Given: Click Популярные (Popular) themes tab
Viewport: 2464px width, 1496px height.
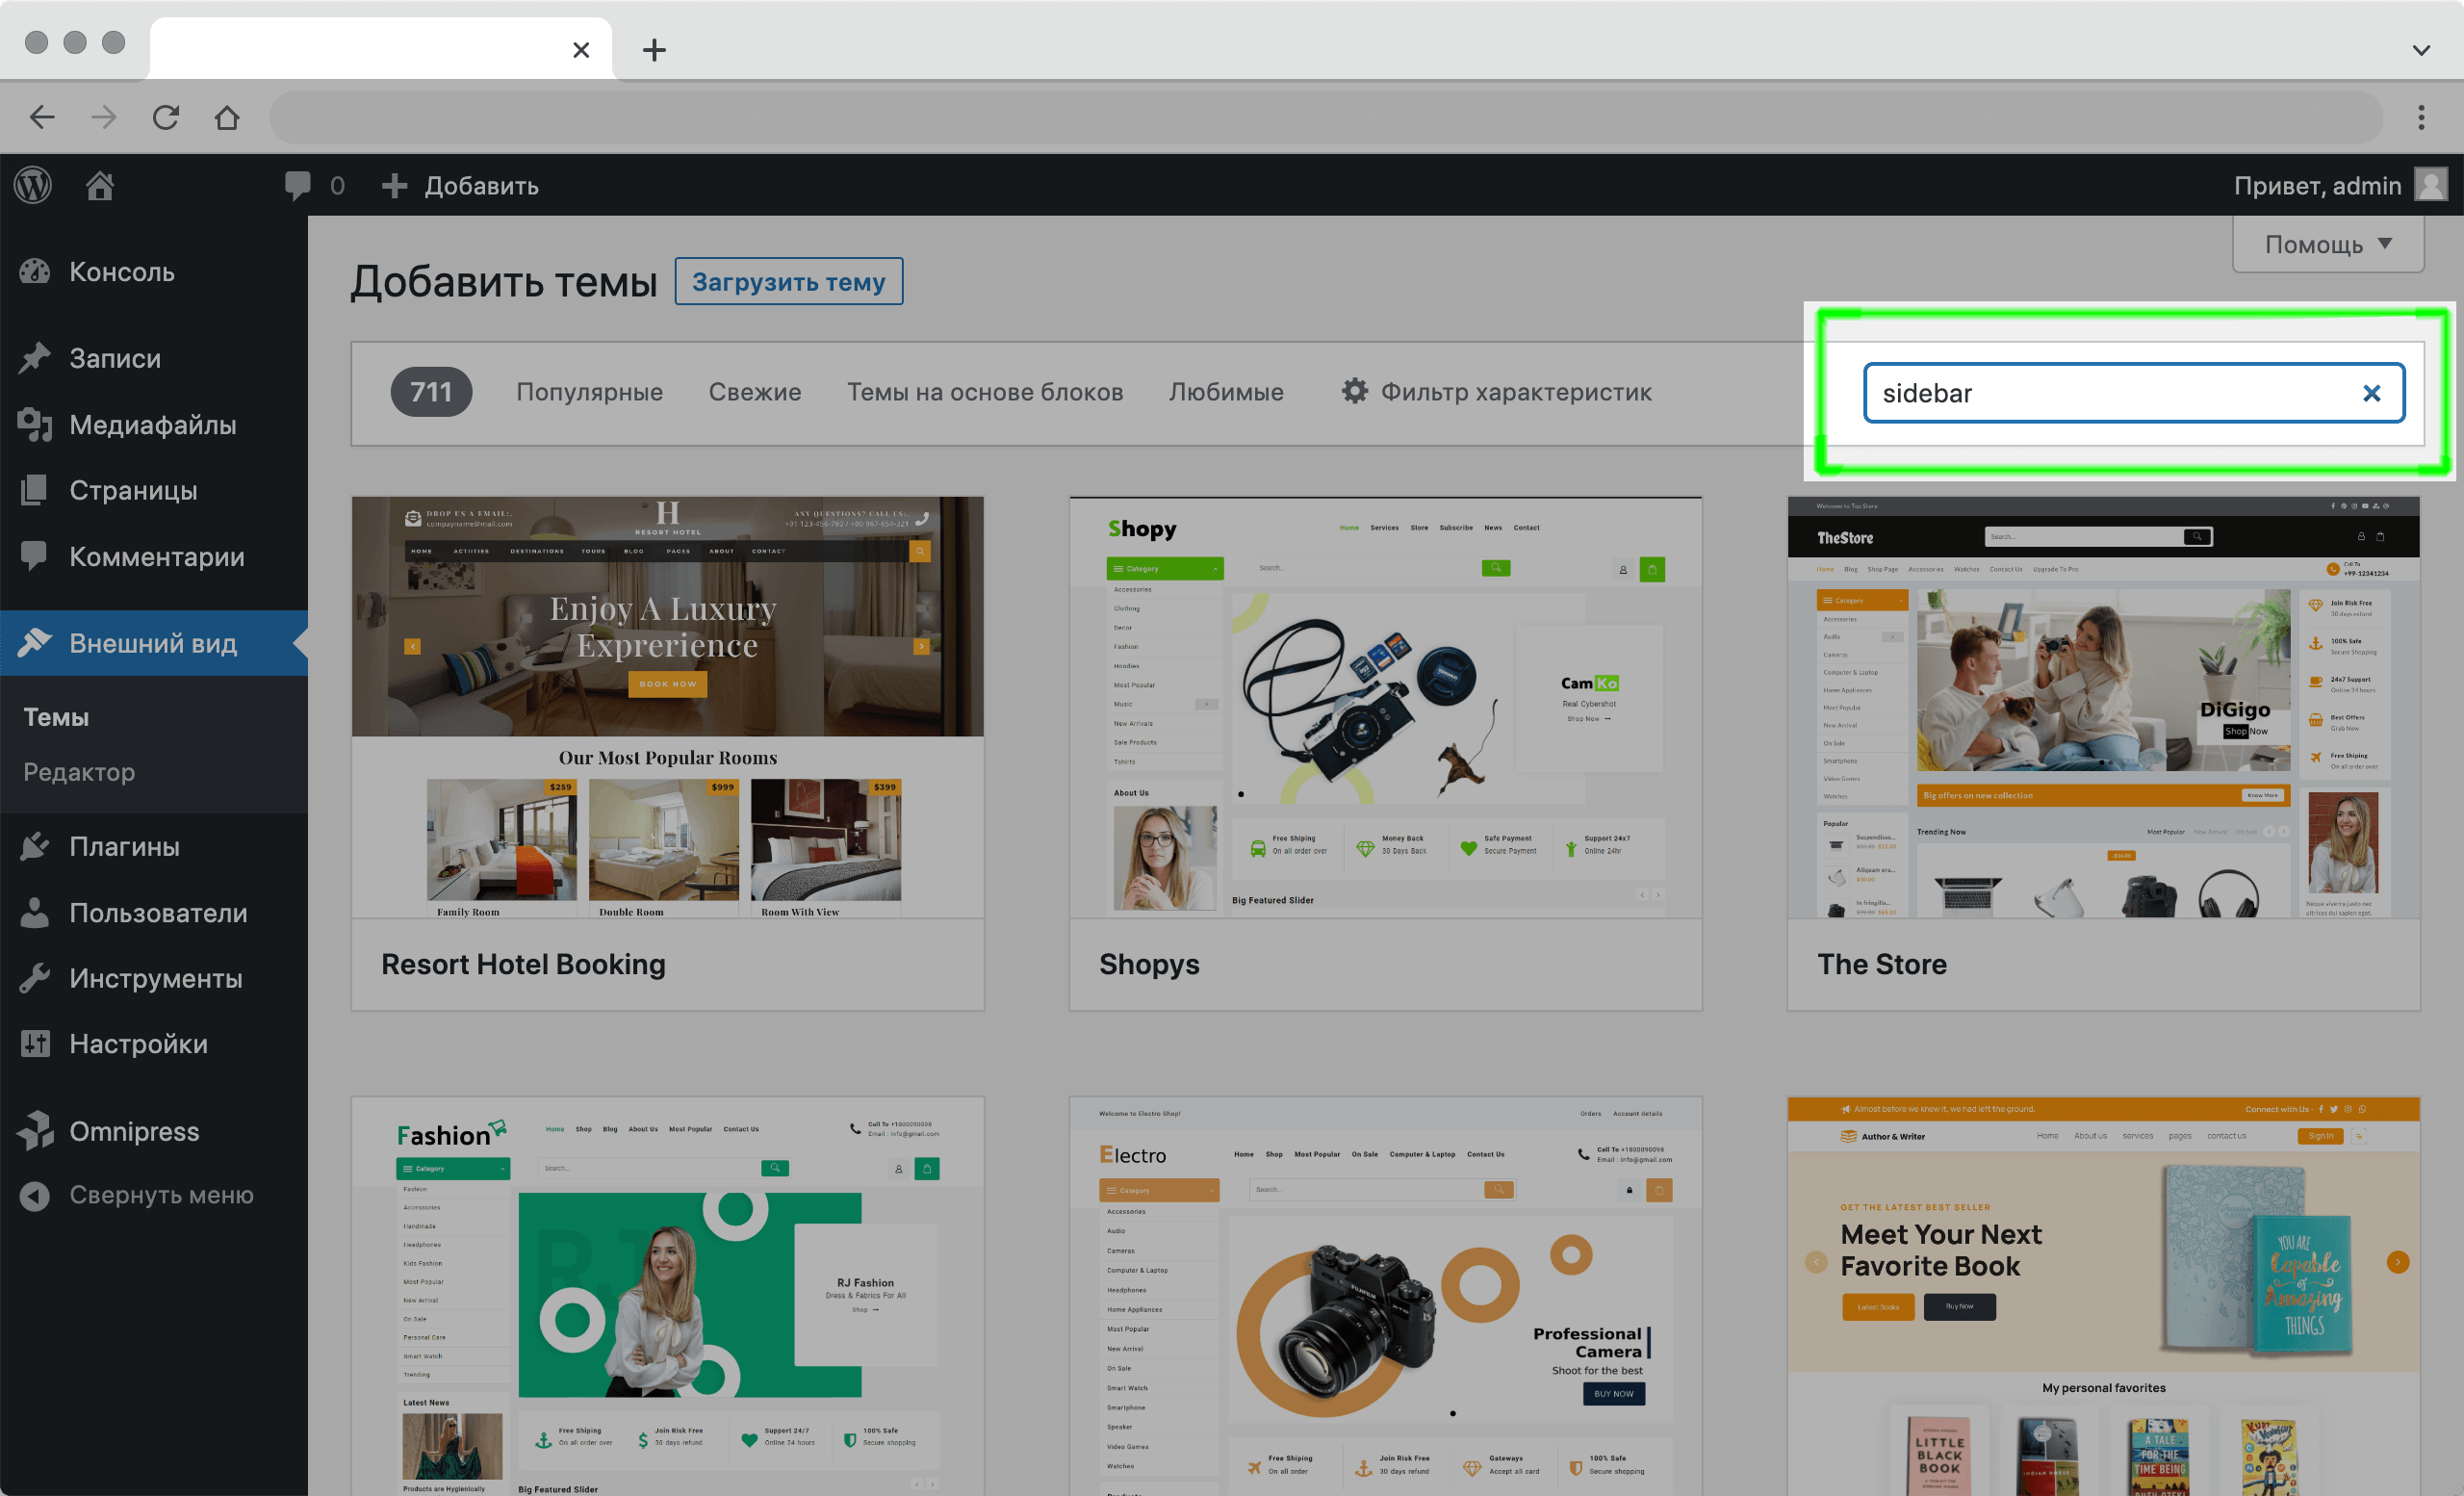Looking at the screenshot, I should click(588, 391).
